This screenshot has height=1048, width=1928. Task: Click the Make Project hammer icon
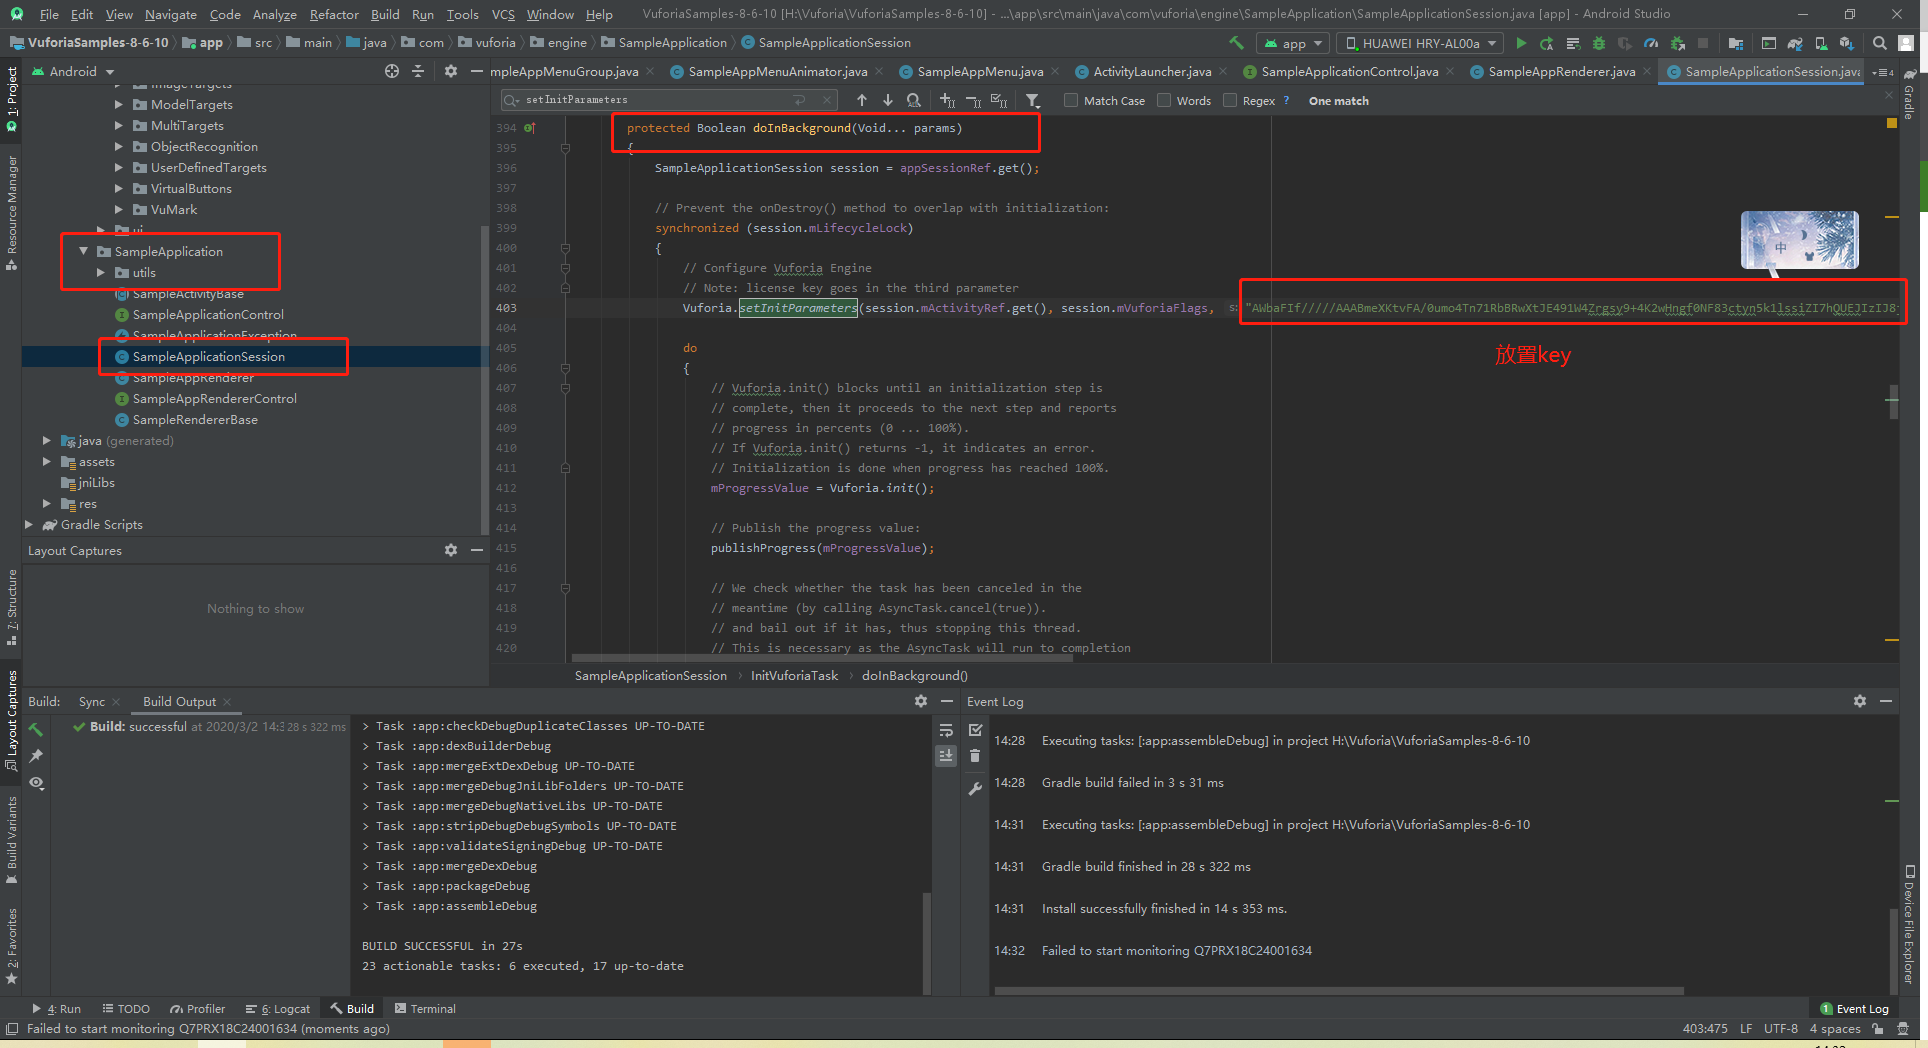[1236, 43]
